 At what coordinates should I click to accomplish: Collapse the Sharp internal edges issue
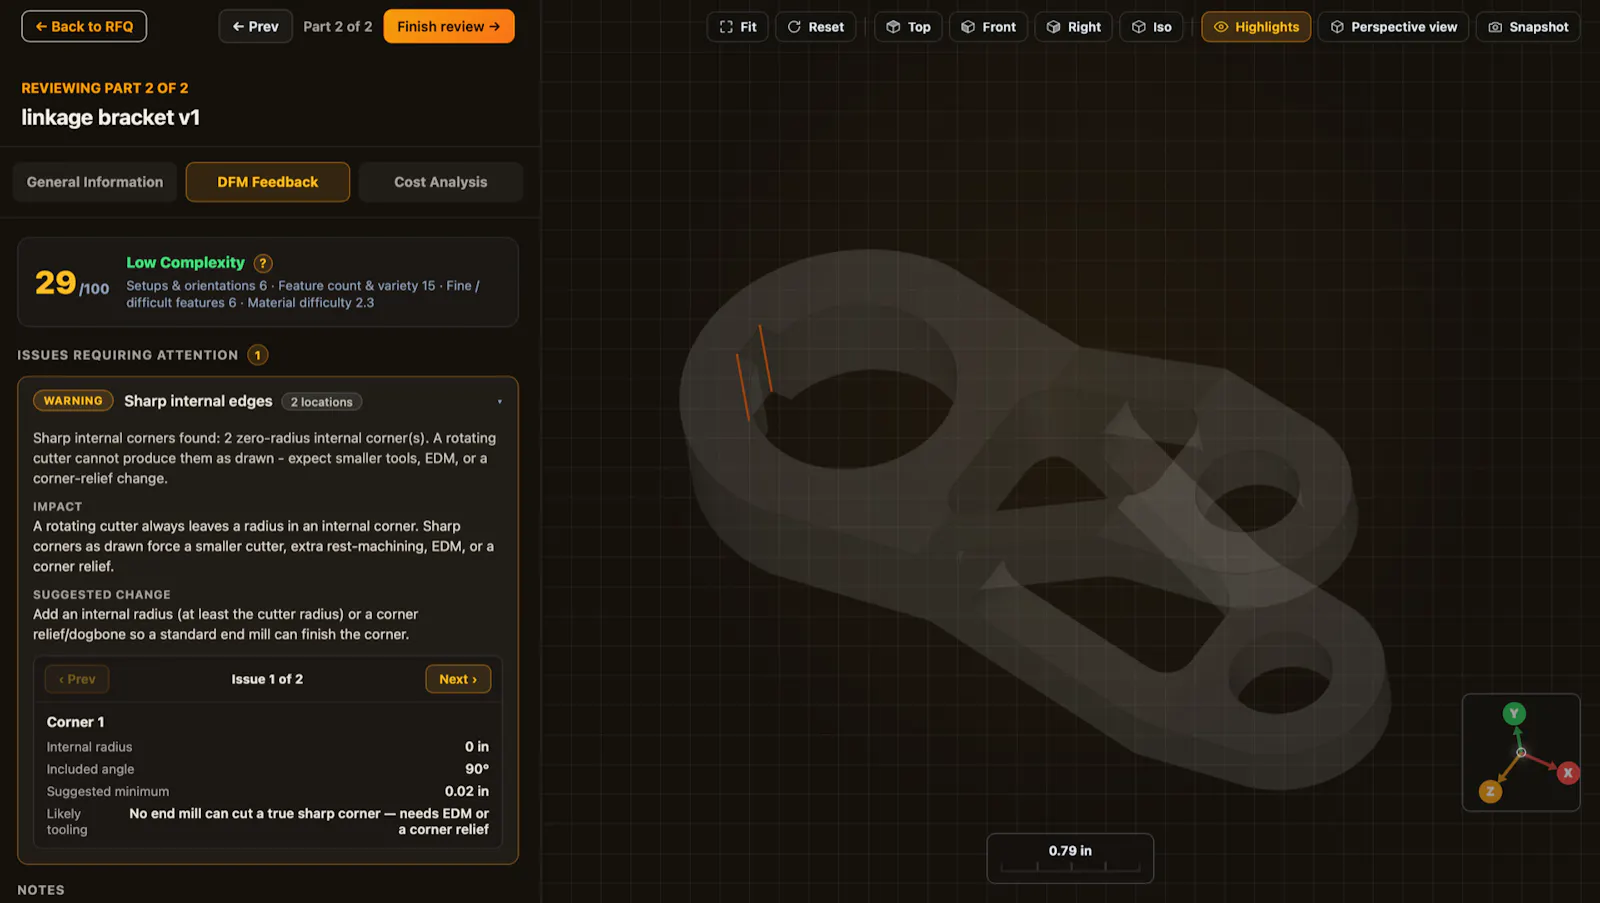tap(499, 402)
